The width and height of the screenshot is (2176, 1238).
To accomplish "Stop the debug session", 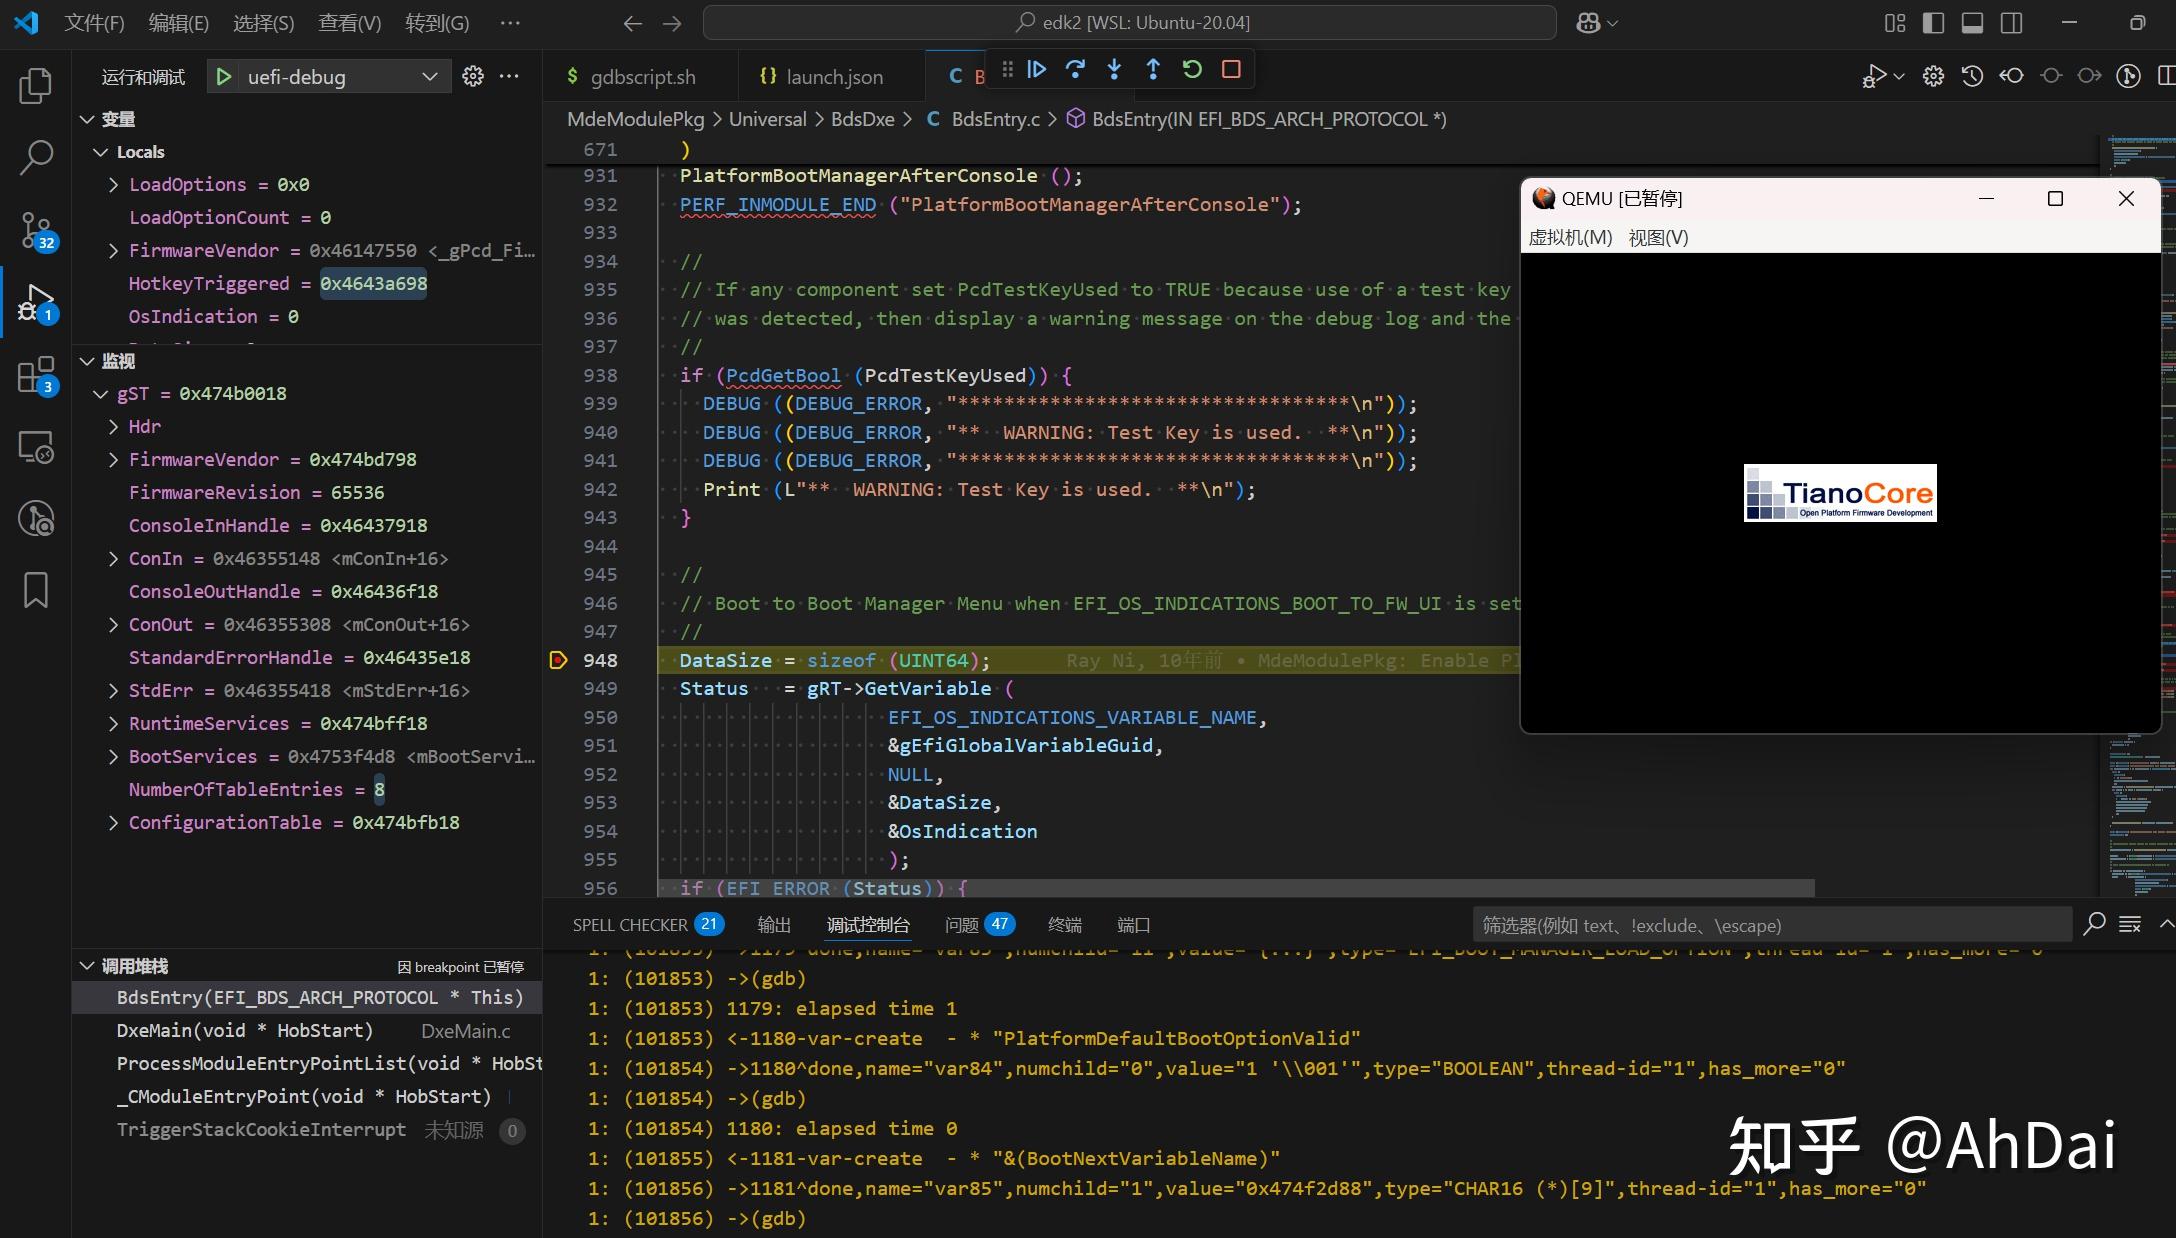I will (x=1230, y=69).
